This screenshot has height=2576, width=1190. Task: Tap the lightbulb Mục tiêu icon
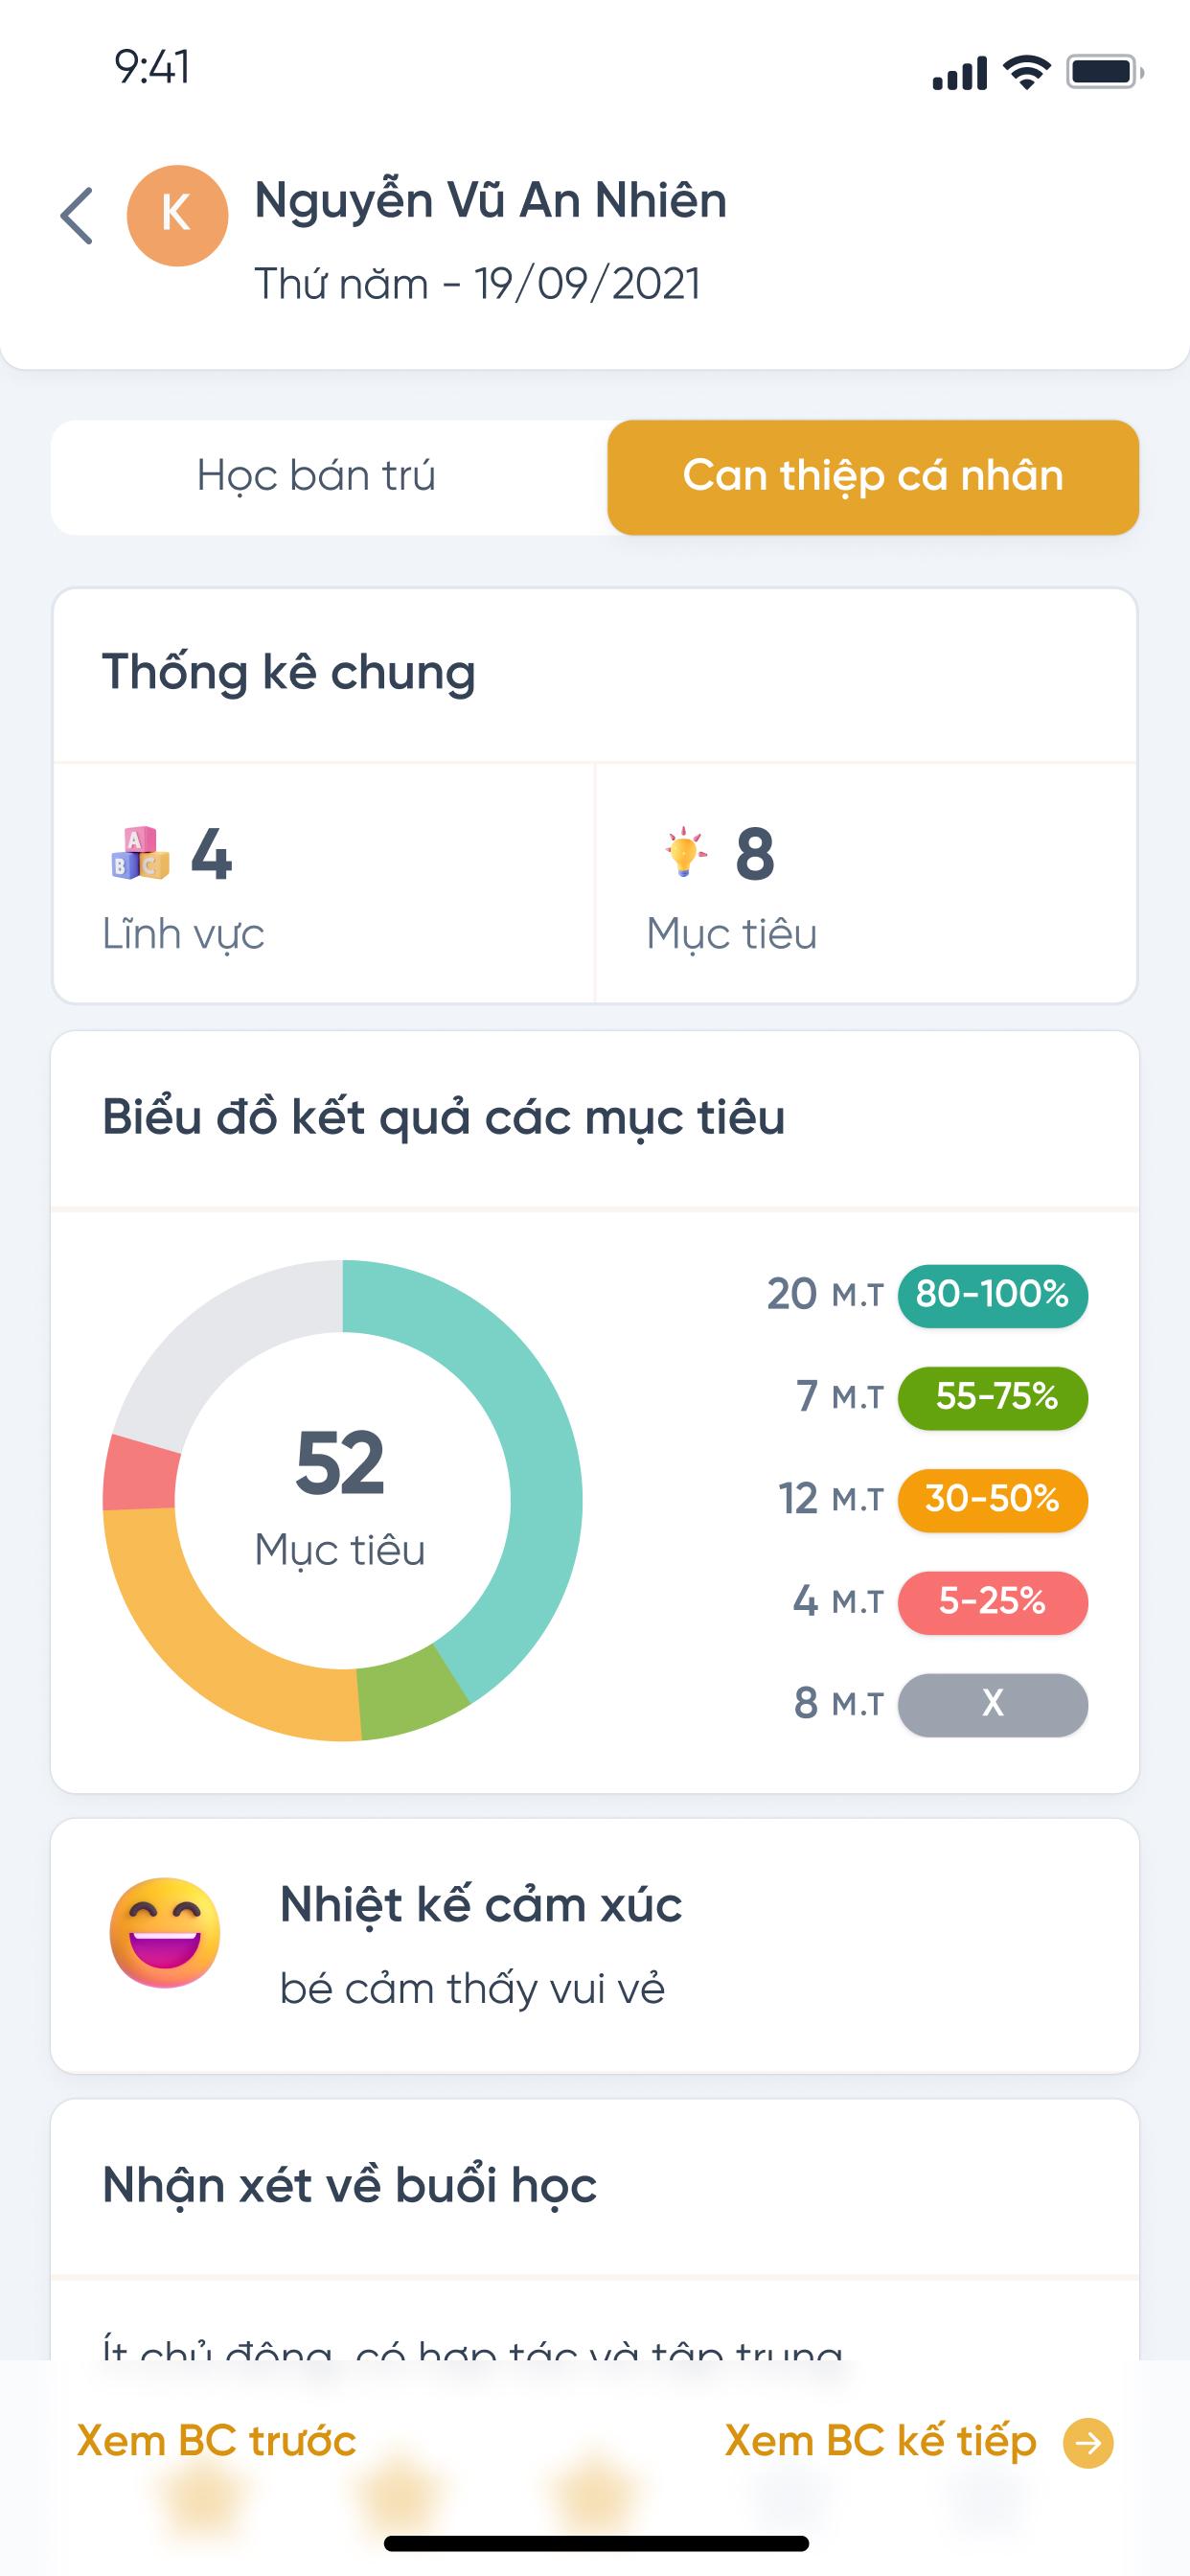(685, 852)
